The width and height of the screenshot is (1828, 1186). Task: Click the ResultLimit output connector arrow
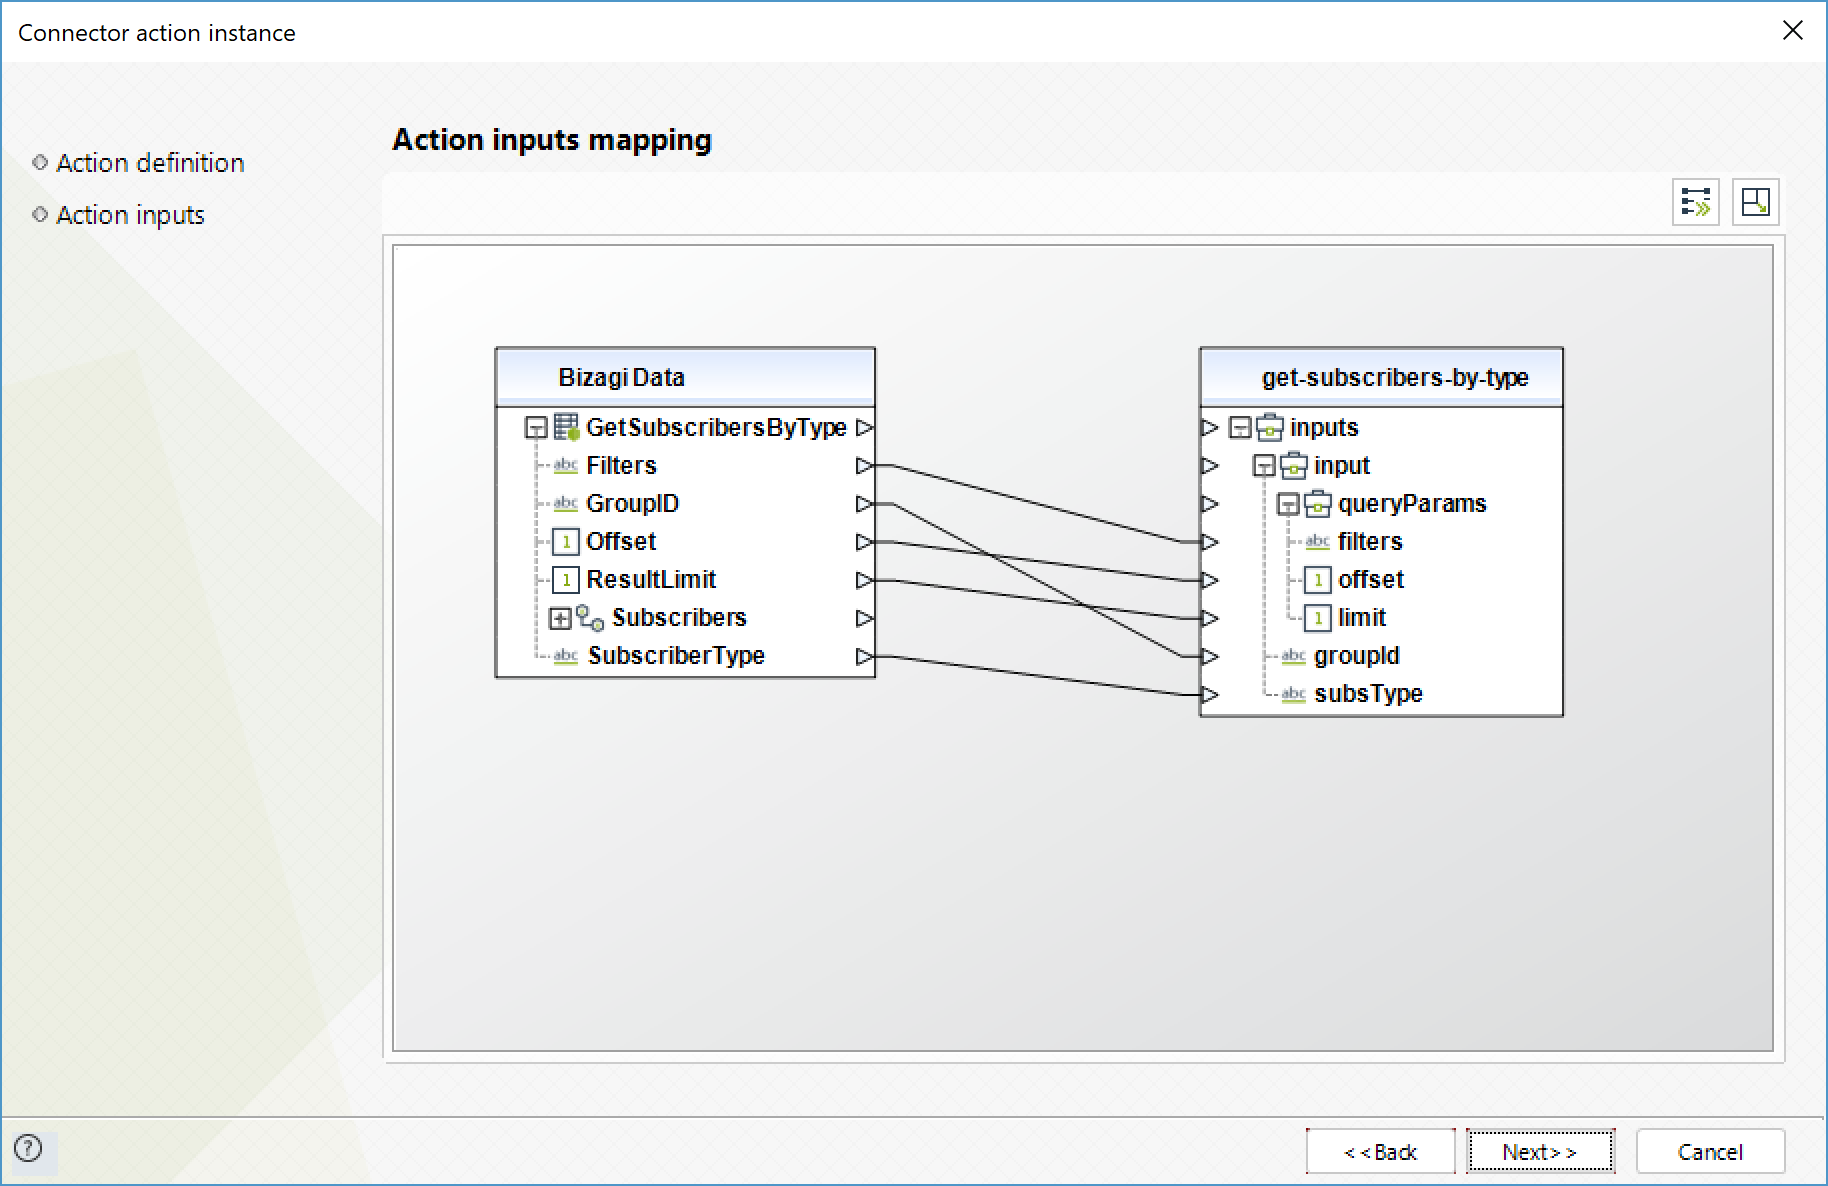pos(864,580)
